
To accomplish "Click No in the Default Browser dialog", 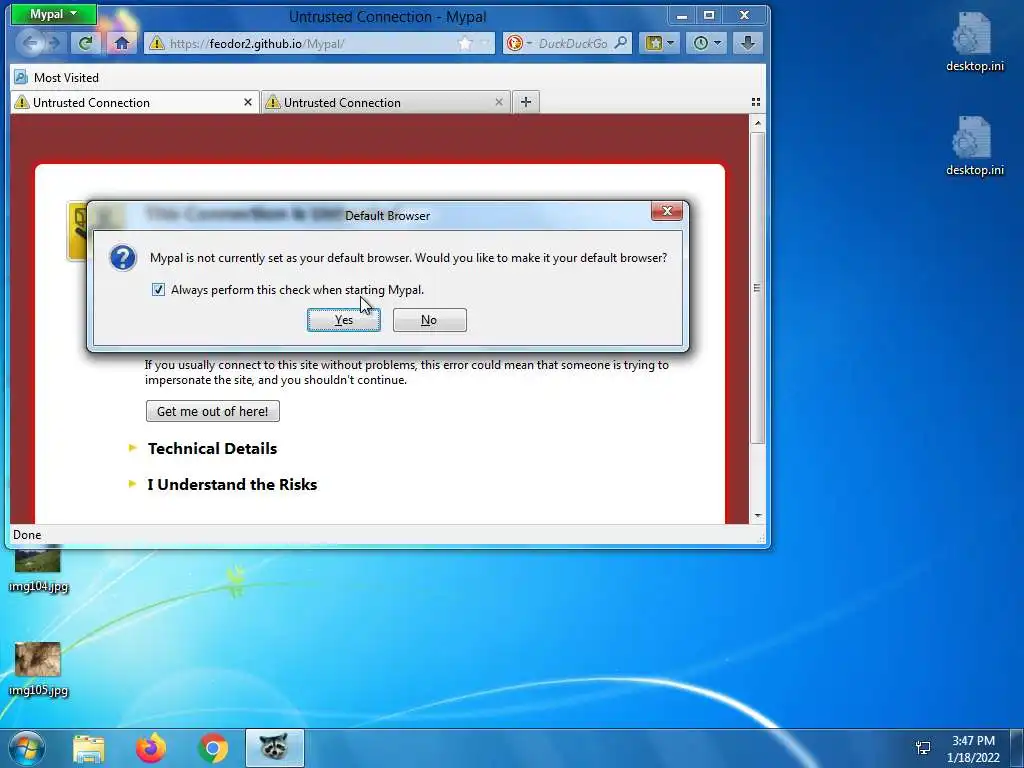I will [429, 320].
